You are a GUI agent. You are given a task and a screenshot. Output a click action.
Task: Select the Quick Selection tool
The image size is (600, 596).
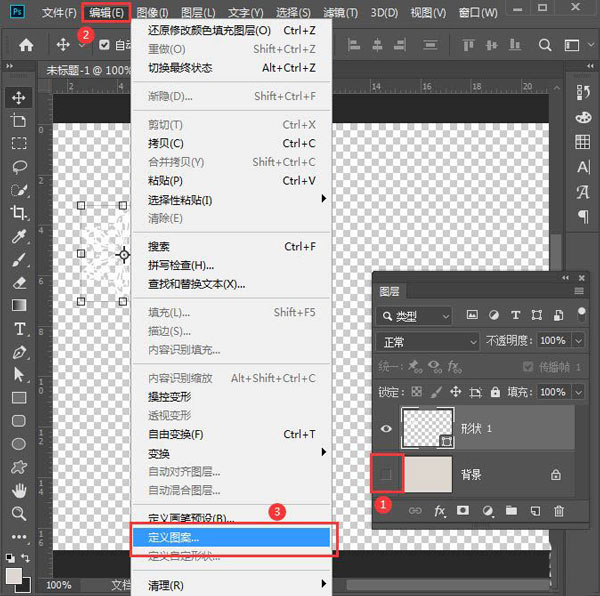(x=19, y=190)
